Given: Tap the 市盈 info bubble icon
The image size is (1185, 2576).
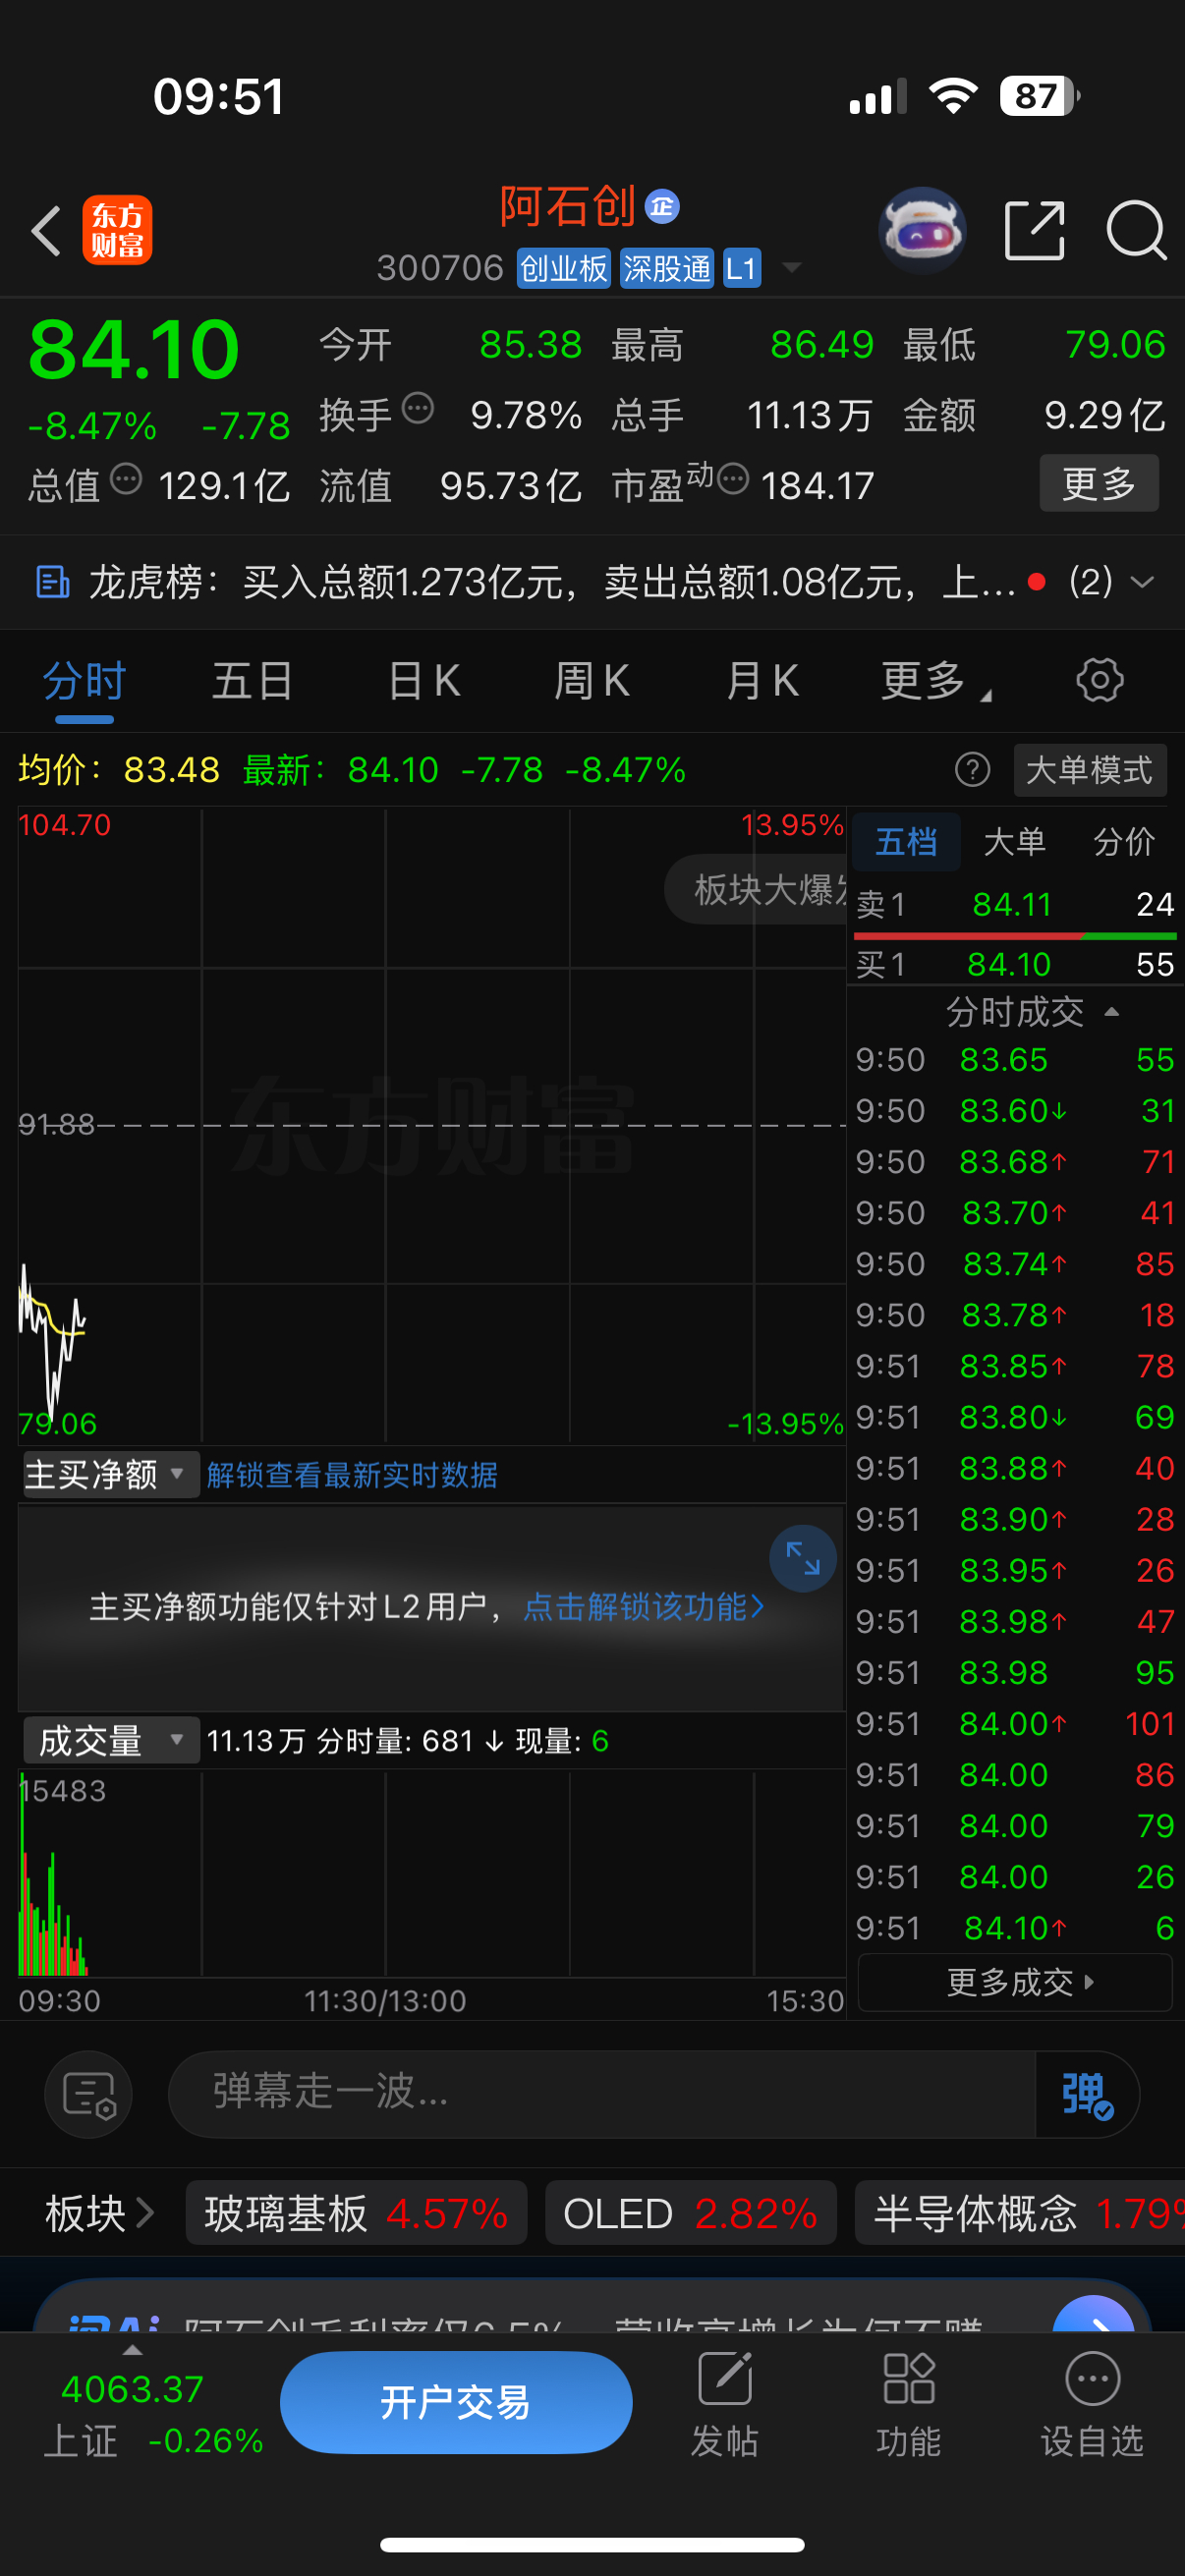Looking at the screenshot, I should tap(733, 479).
